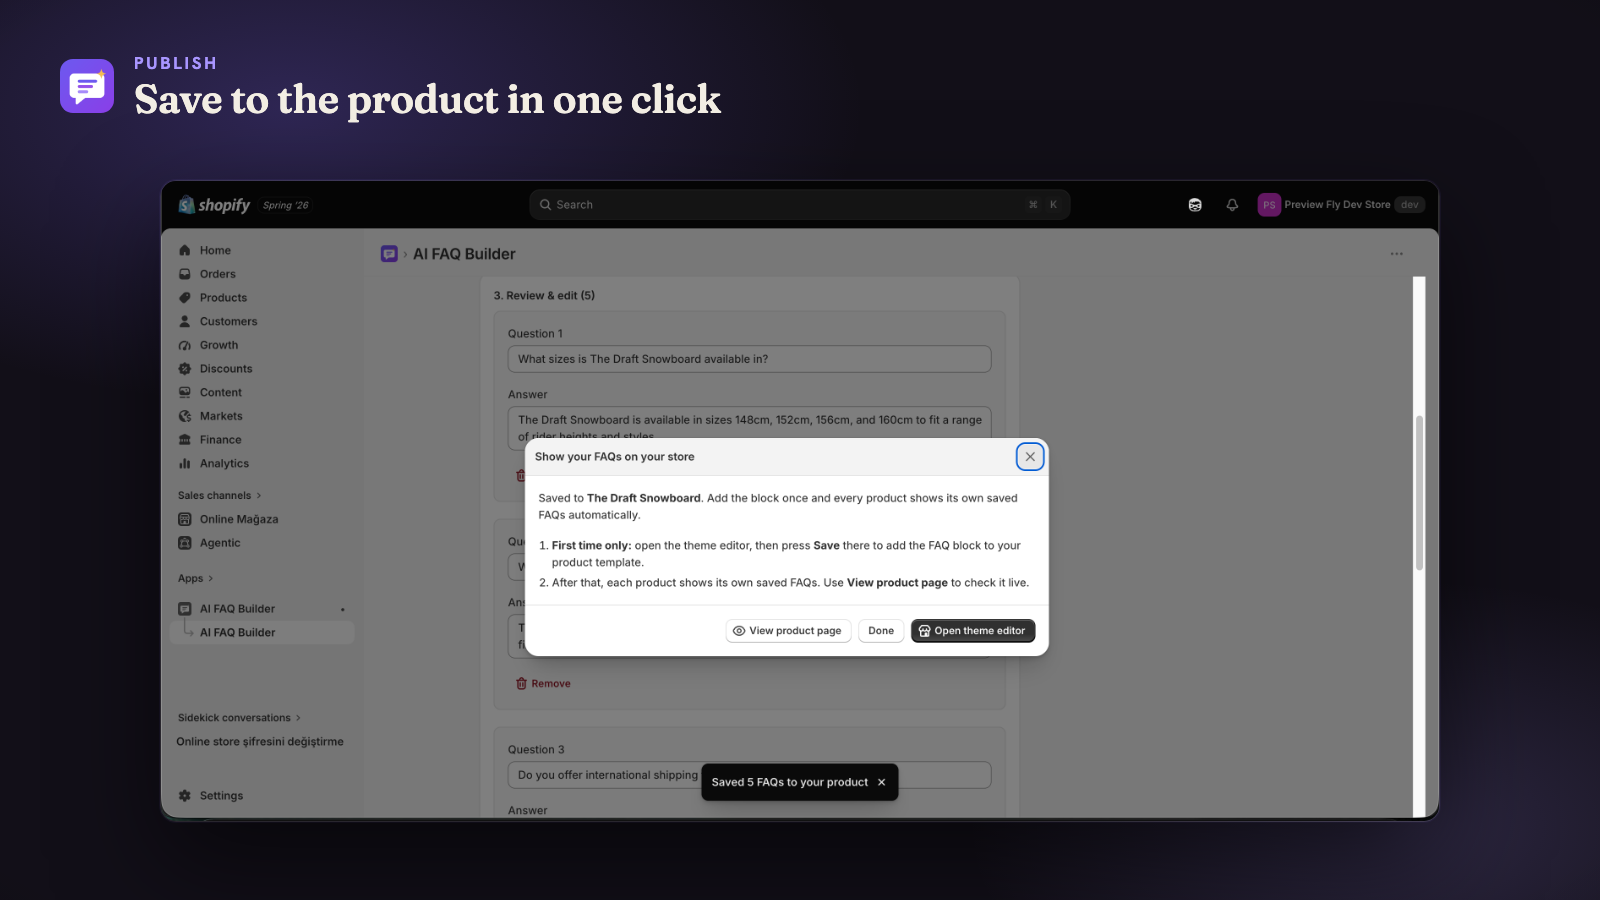Click View product page button

[x=788, y=631]
